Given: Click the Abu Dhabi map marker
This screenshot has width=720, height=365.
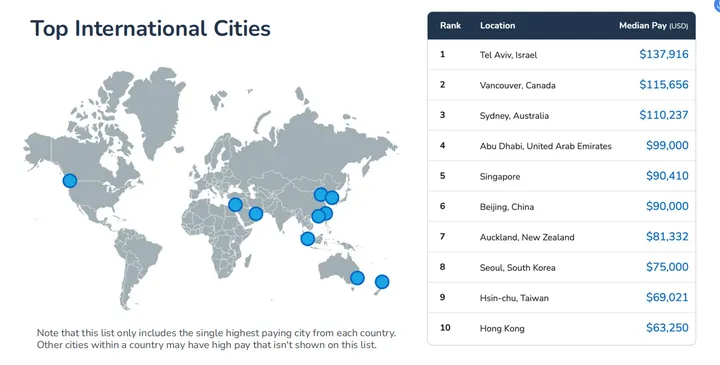Looking at the screenshot, I should click(256, 213).
